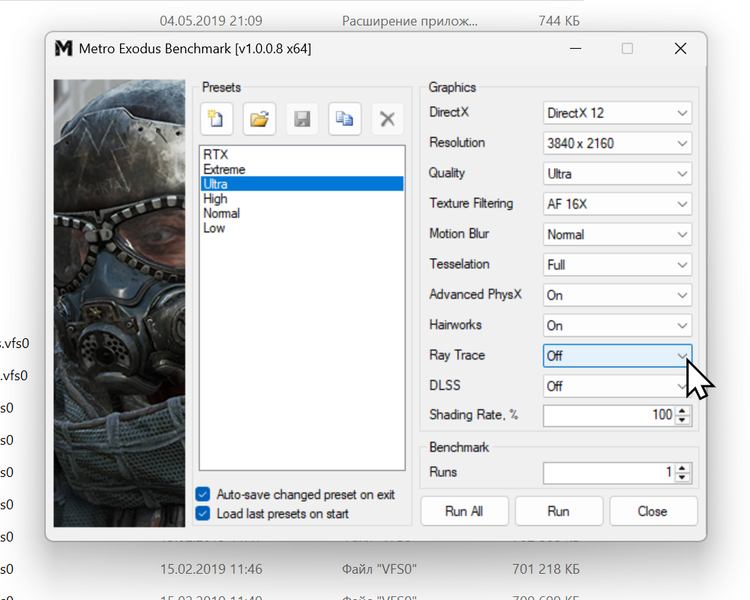Increase Runs count with up arrow
The width and height of the screenshot is (750, 600).
(683, 468)
